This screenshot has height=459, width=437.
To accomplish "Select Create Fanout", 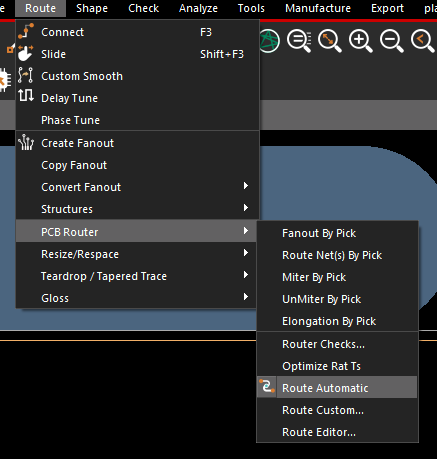I will point(138,143).
